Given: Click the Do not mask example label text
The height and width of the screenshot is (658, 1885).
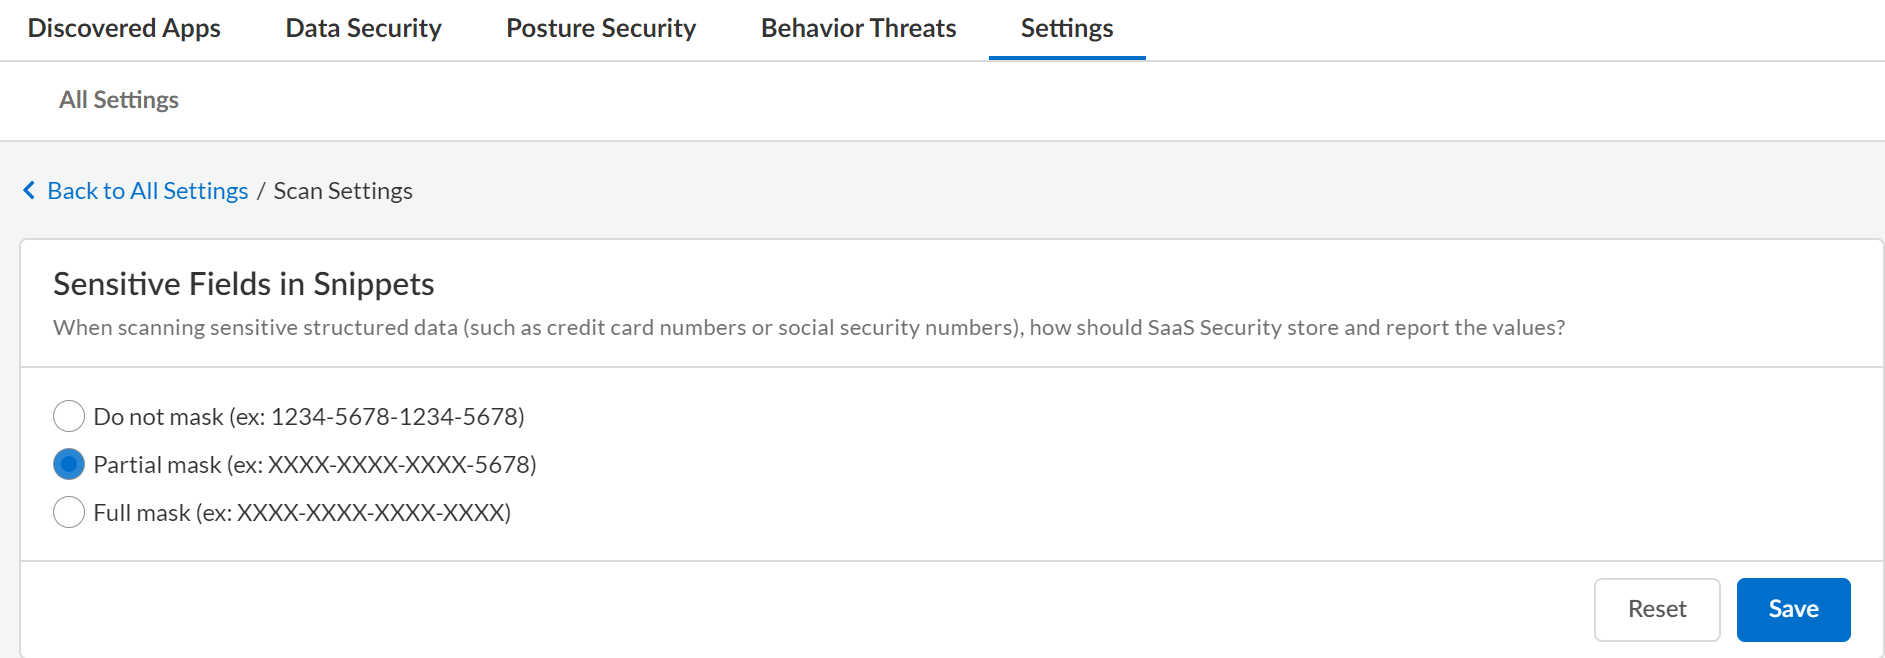Looking at the screenshot, I should pos(309,416).
